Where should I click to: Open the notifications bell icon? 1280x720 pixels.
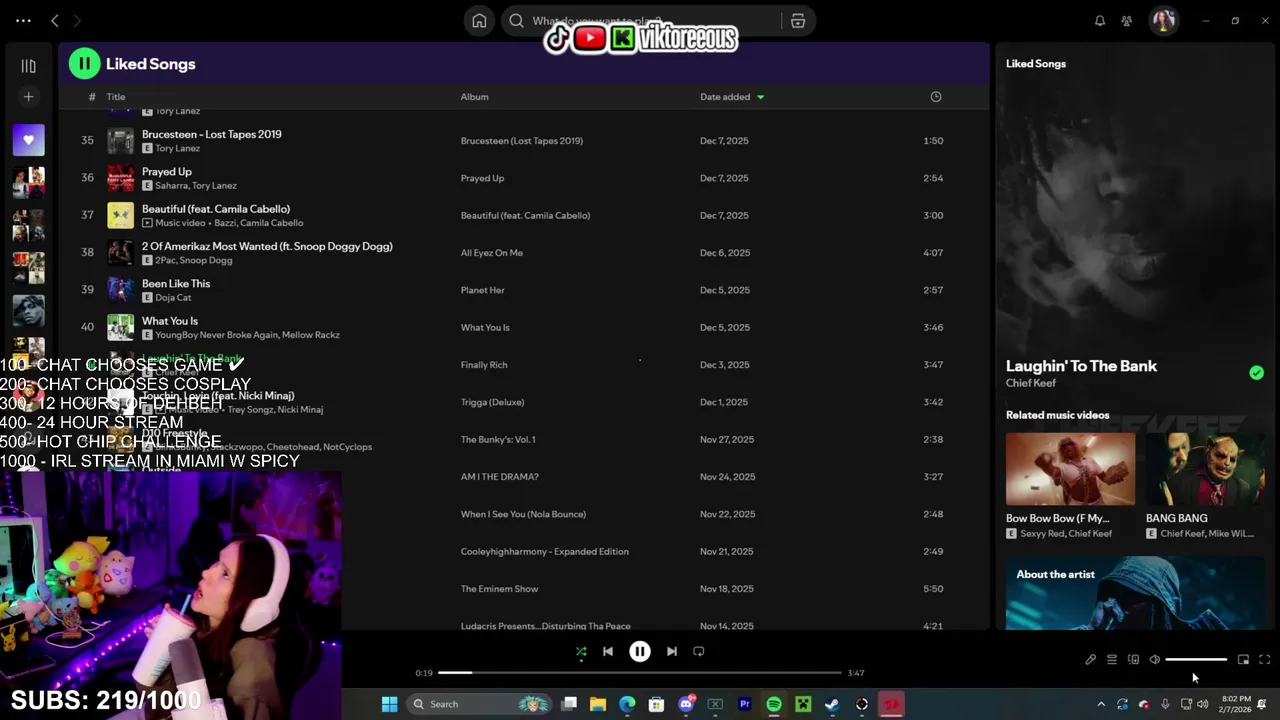[x=1100, y=21]
